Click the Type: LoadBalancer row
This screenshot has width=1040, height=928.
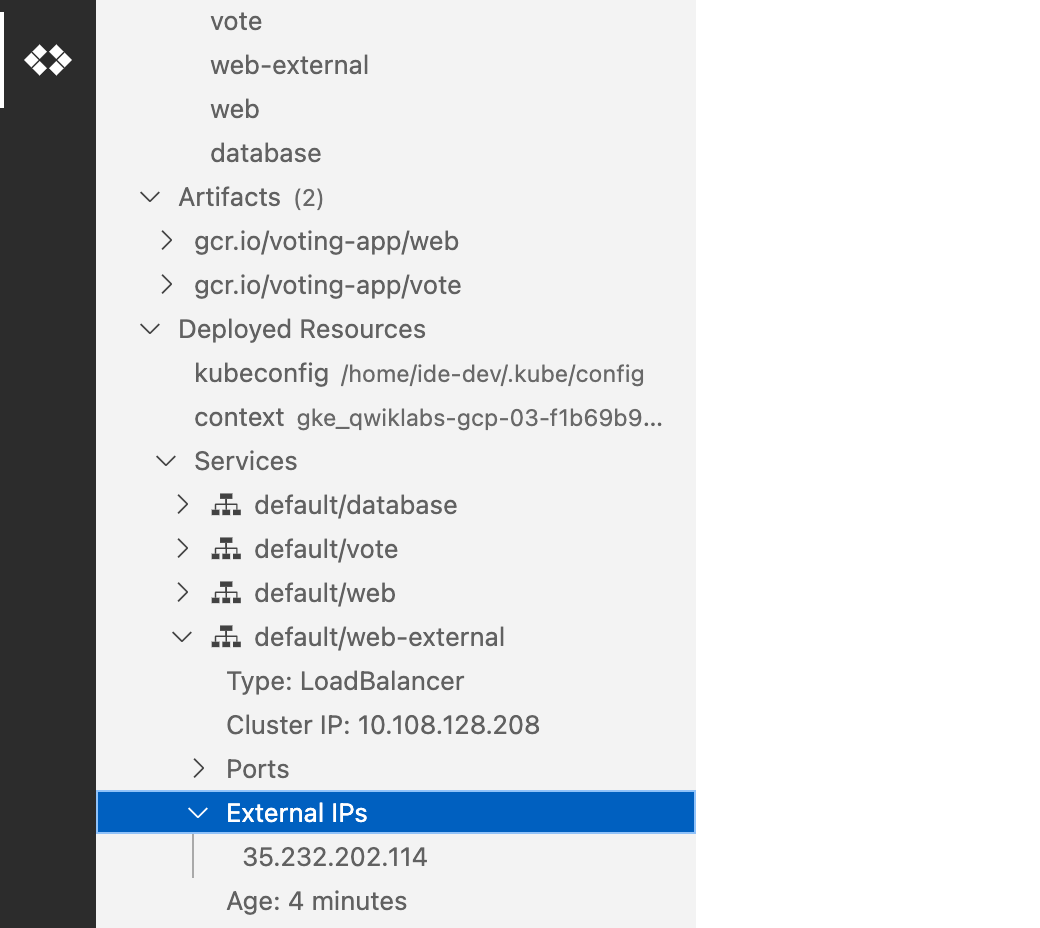396,681
